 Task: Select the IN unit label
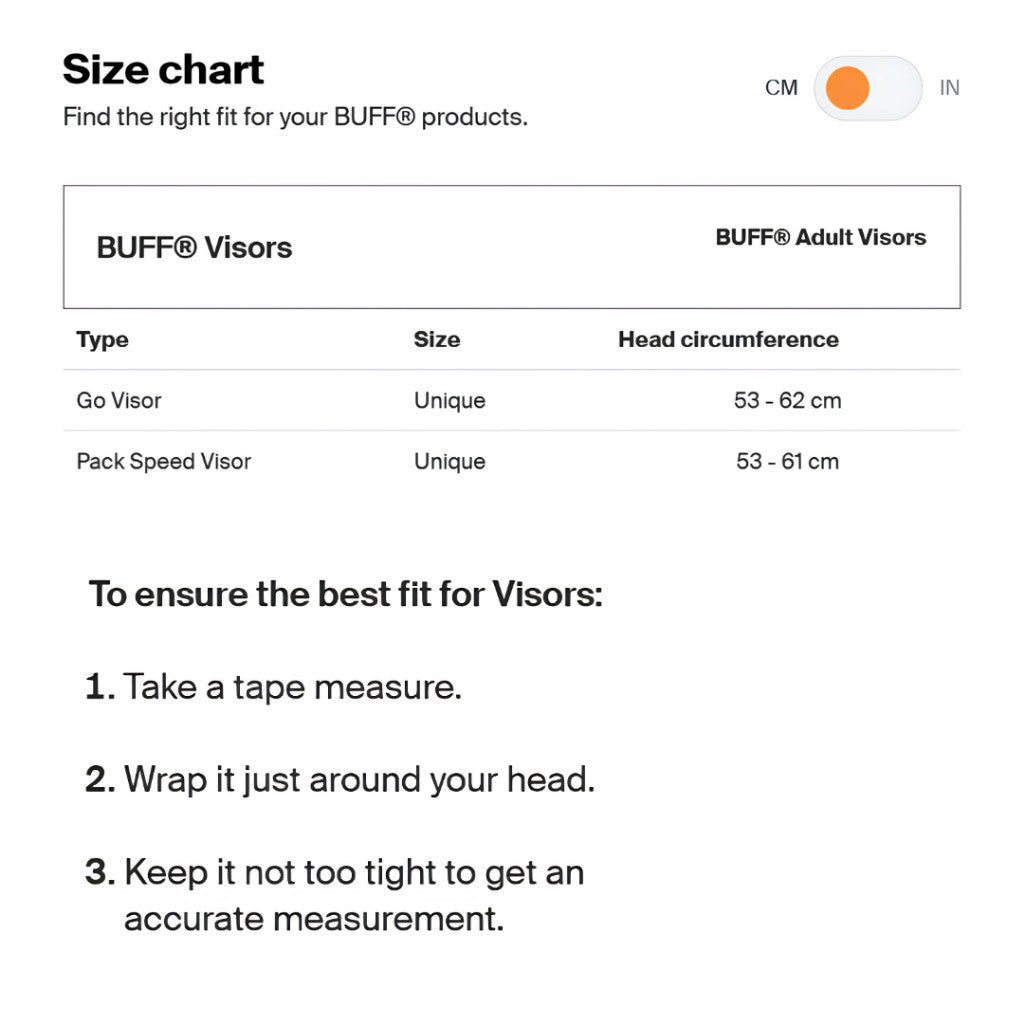point(949,88)
